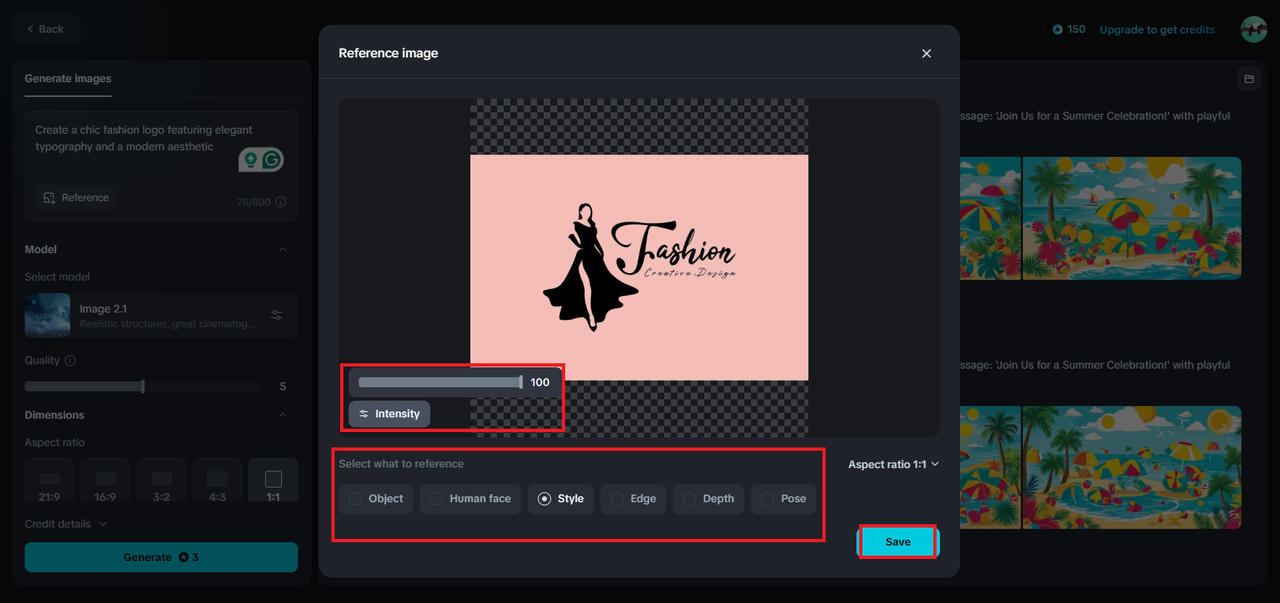Image resolution: width=1280 pixels, height=603 pixels.
Task: Click the Intensity sliders icon
Action: [x=364, y=414]
